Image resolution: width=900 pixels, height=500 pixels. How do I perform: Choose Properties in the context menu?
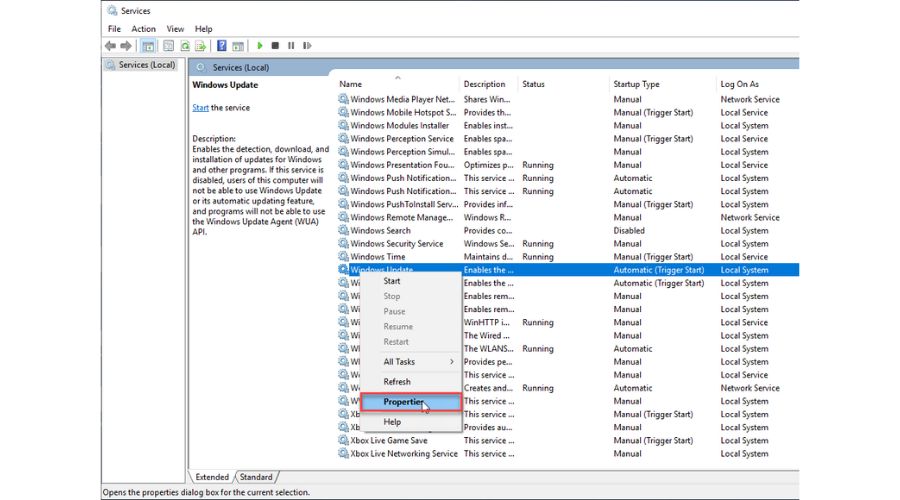404,402
